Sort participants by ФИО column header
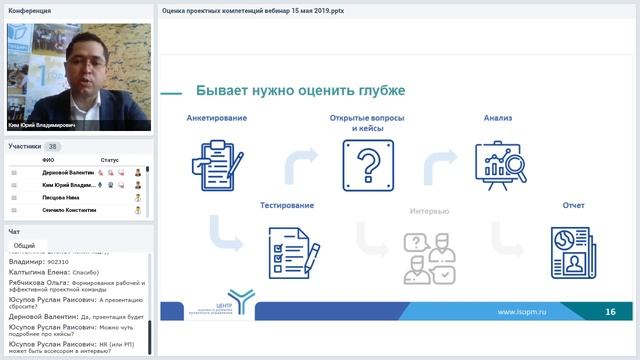Screen dimensions: 640x360 pos(48,160)
